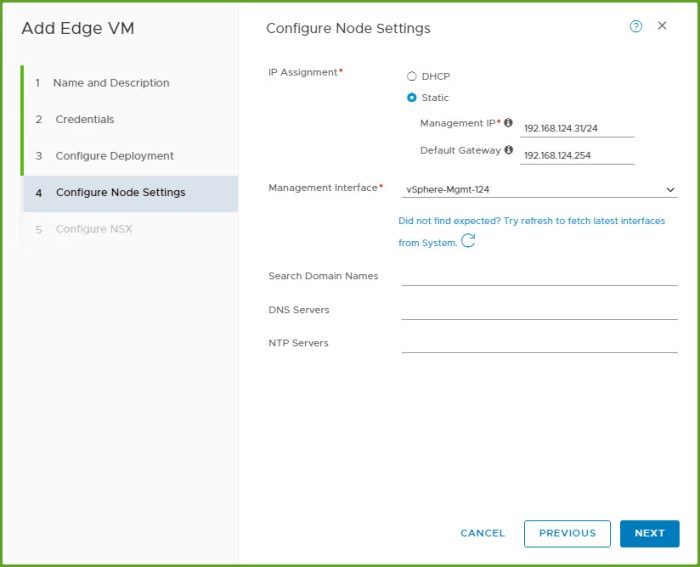This screenshot has width=700, height=567.
Task: Click the Management IP input field
Action: click(x=577, y=128)
